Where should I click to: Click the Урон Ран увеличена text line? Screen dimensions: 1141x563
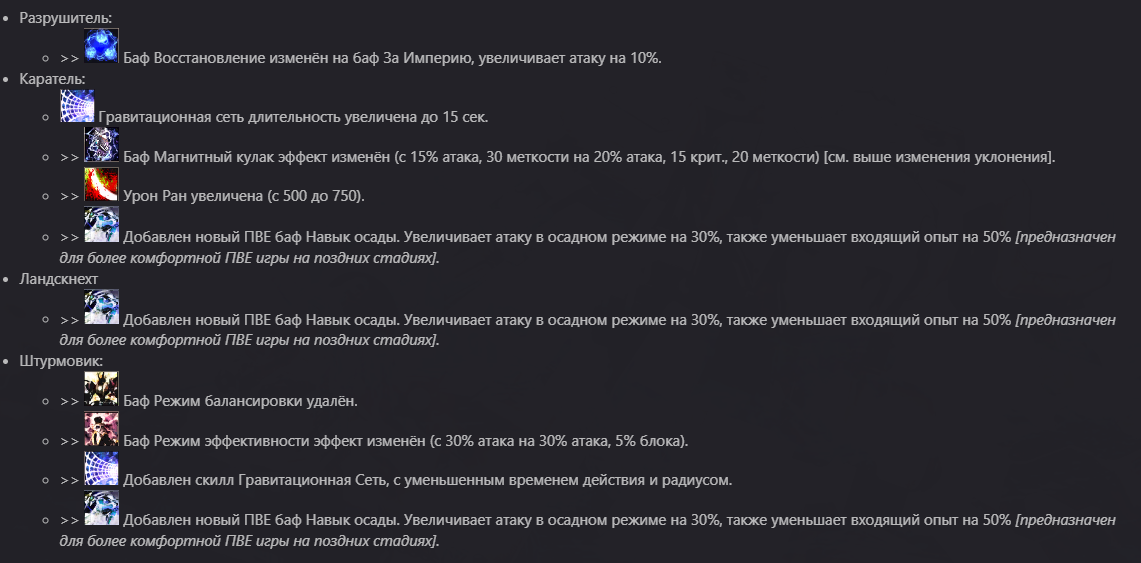point(243,196)
